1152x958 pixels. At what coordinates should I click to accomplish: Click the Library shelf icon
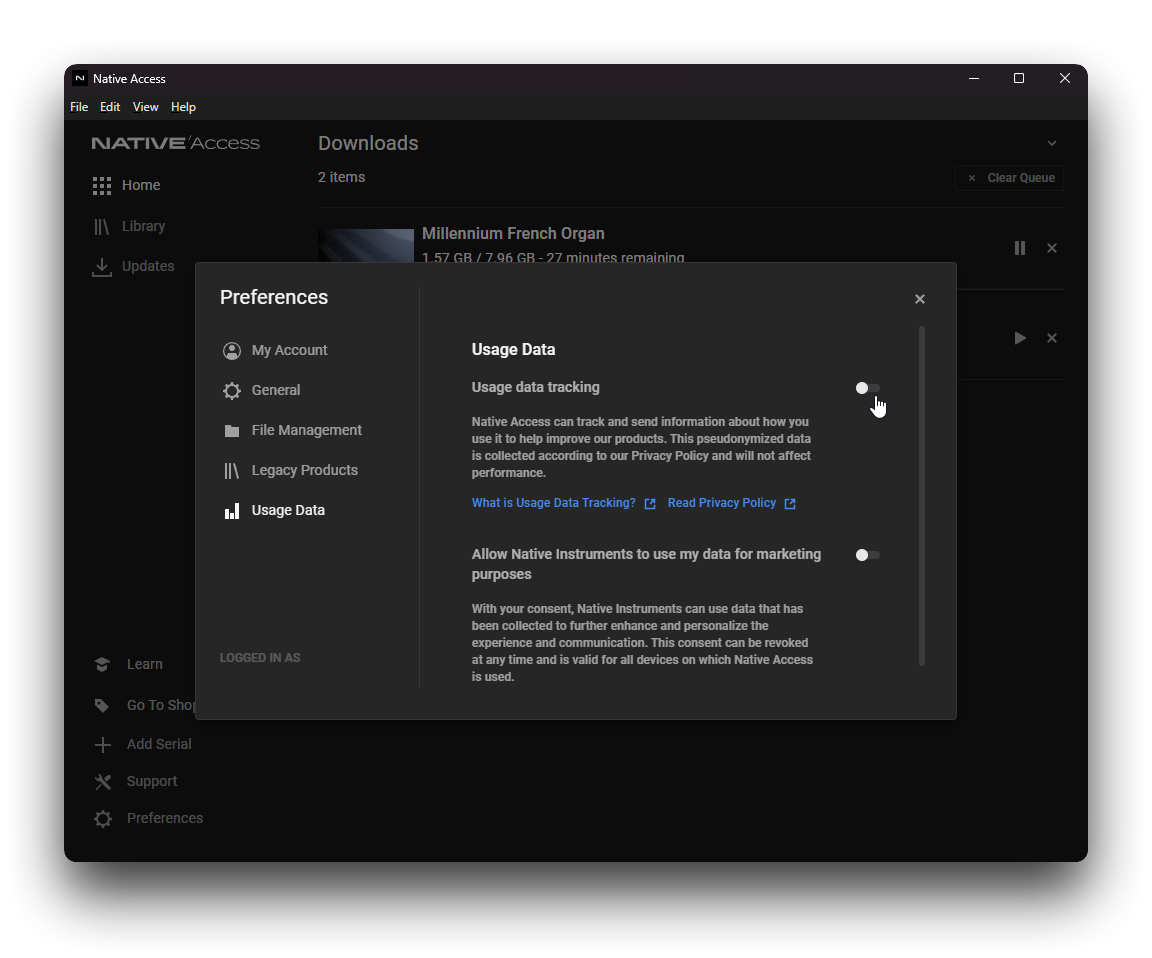click(x=101, y=227)
